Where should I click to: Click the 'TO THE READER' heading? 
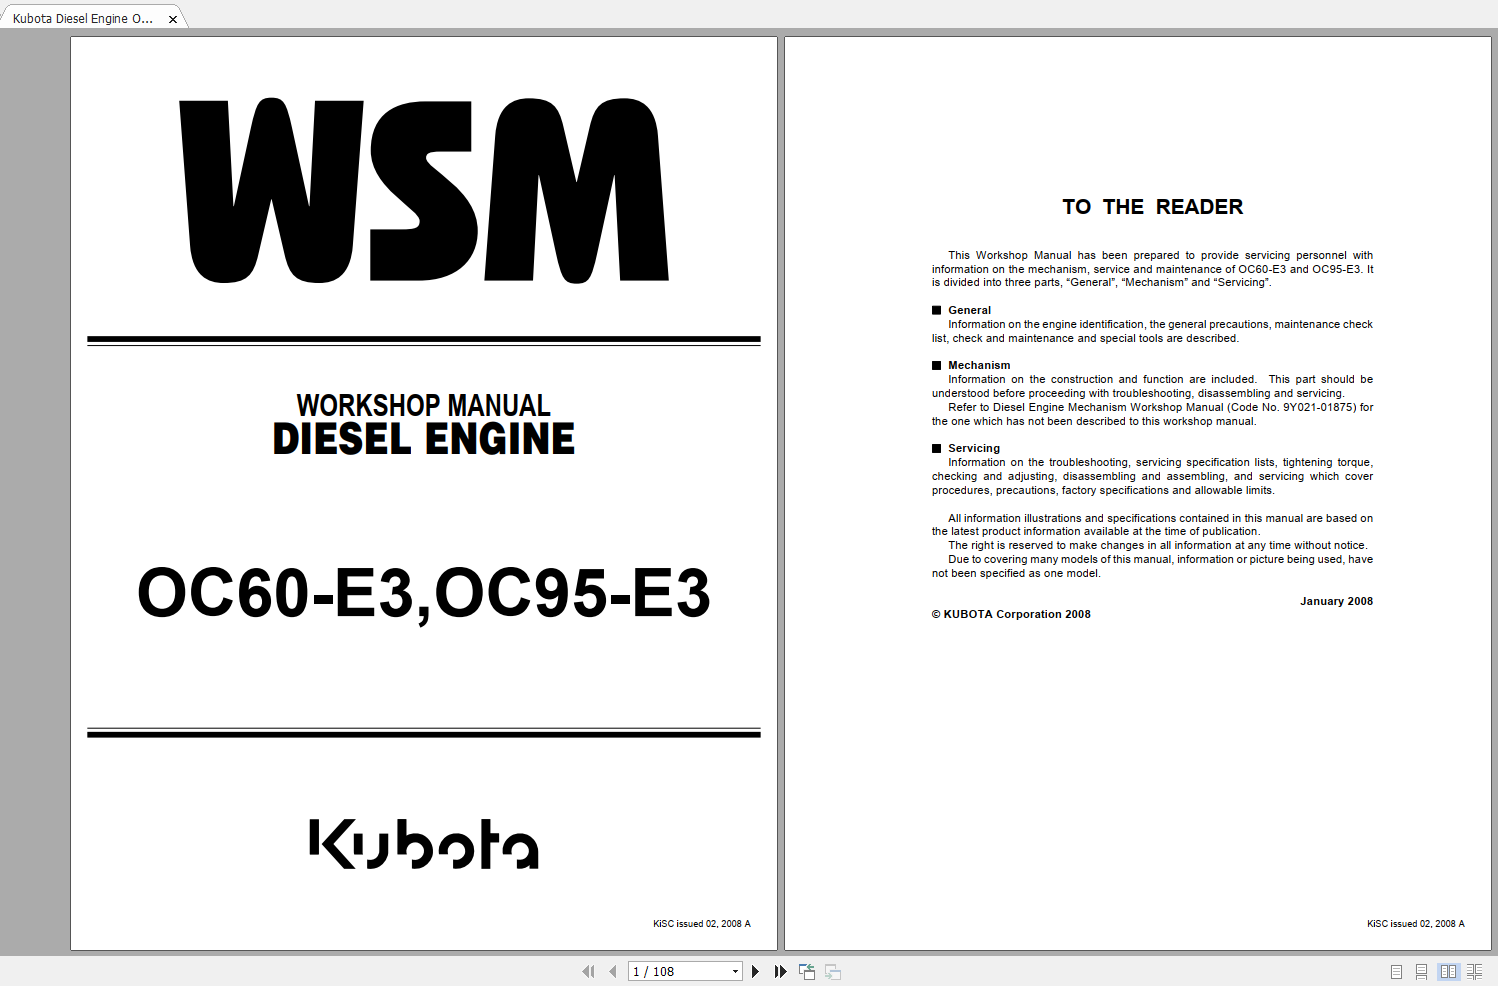(1152, 207)
